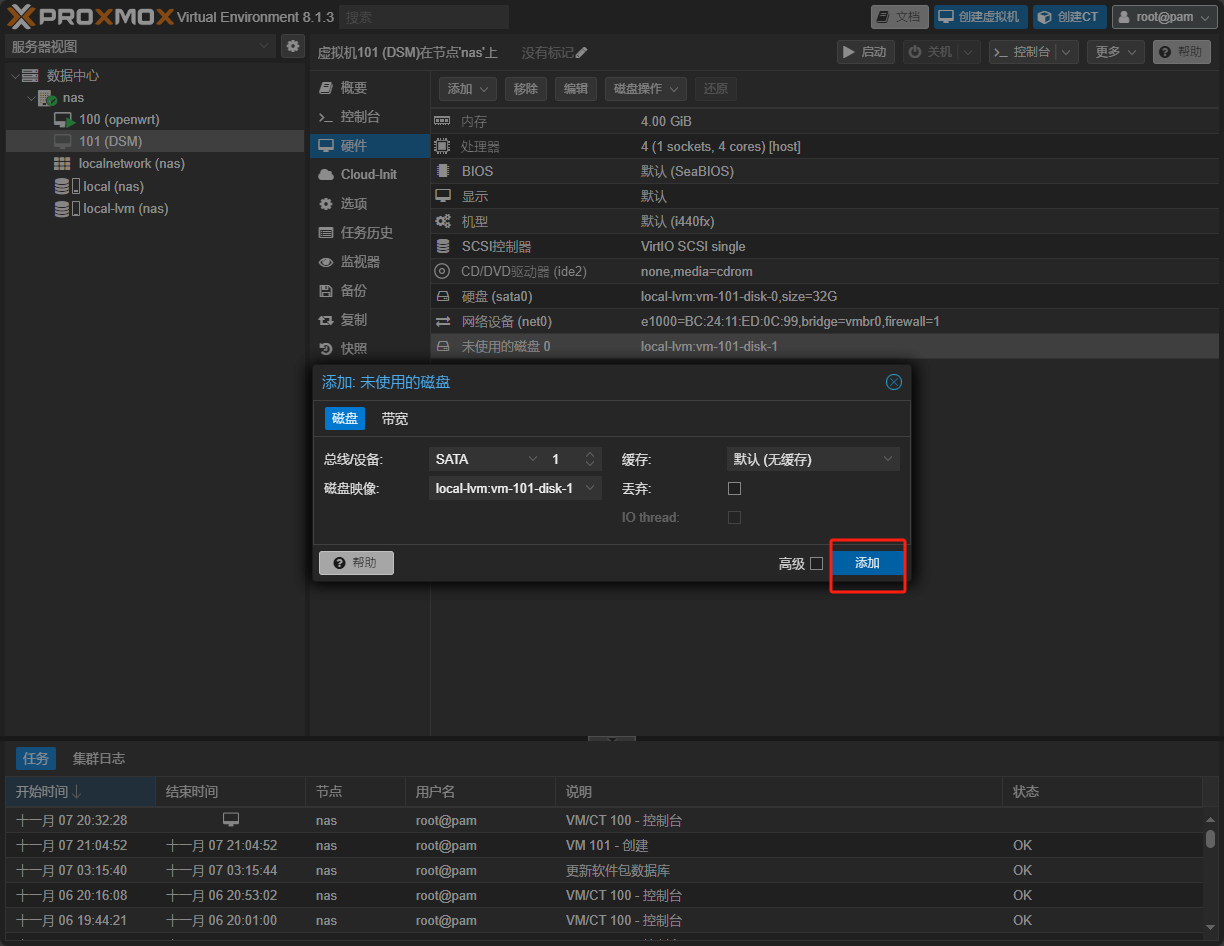Viewport: 1224px width, 946px height.
Task: Click the edit tags pencil icon
Action: tap(582, 52)
